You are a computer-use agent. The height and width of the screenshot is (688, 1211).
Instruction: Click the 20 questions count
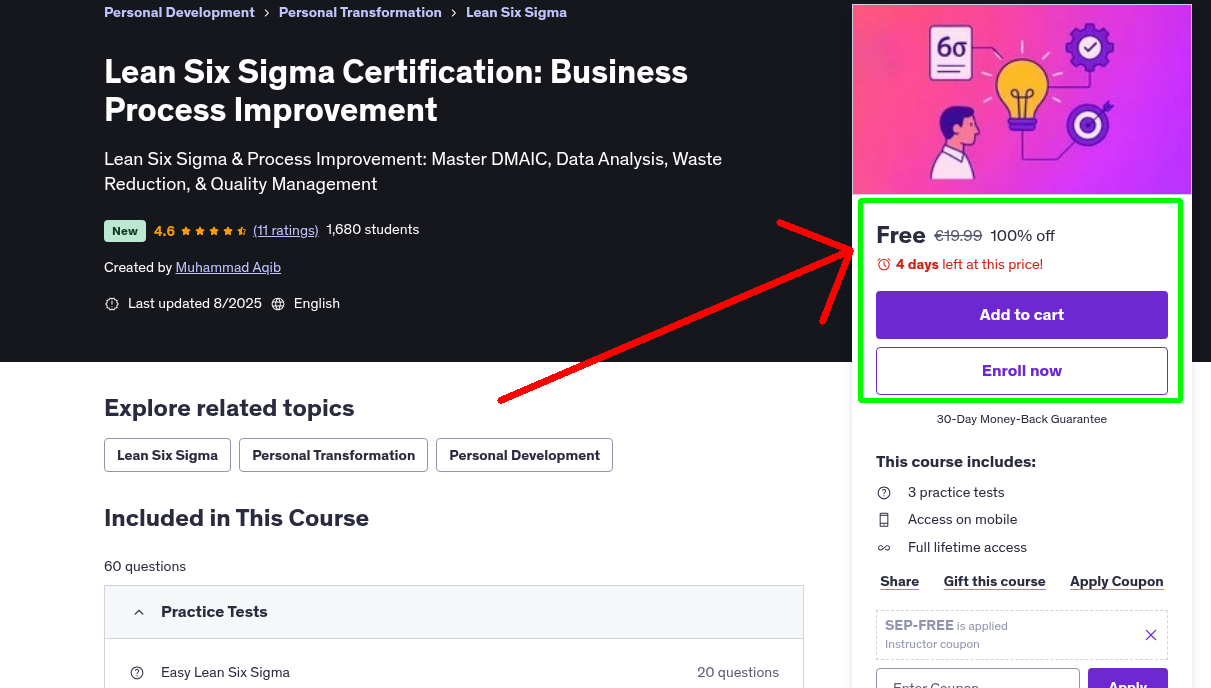738,673
